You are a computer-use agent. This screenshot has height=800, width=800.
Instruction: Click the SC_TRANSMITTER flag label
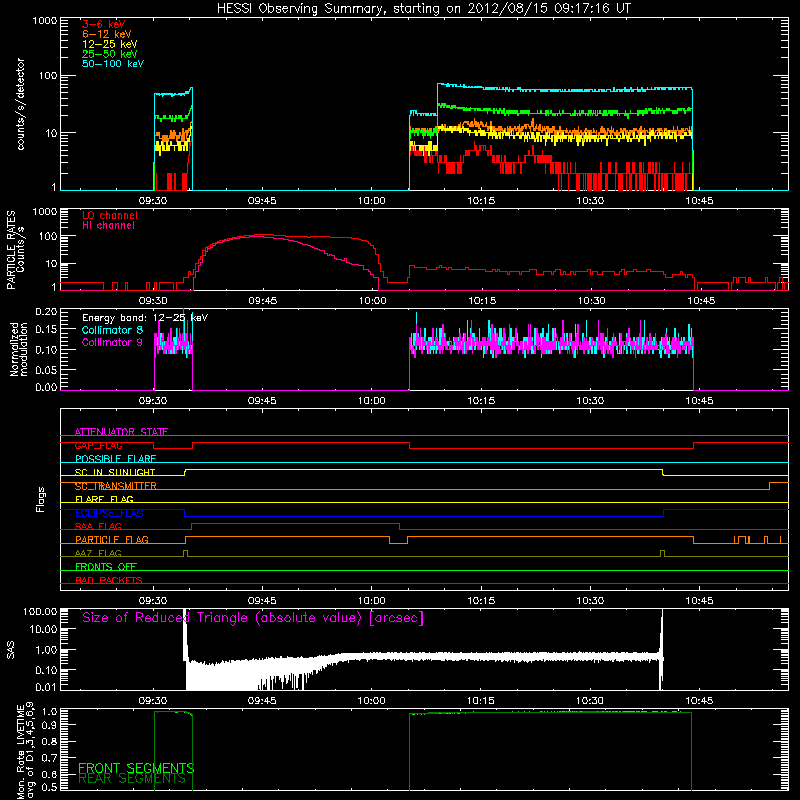(x=116, y=486)
